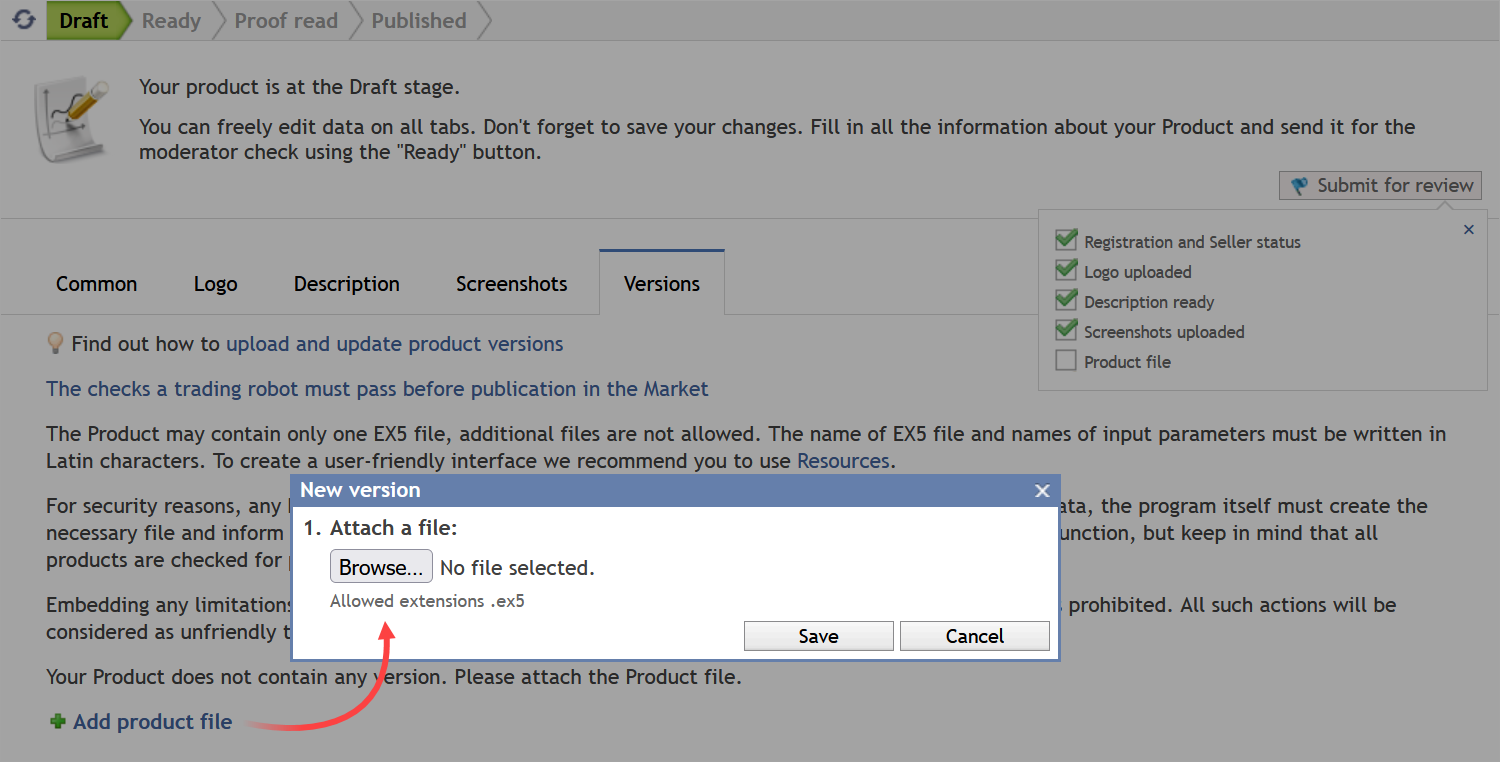The width and height of the screenshot is (1500, 762).
Task: Toggle Screenshots uploaded checkbox
Action: 1066,330
